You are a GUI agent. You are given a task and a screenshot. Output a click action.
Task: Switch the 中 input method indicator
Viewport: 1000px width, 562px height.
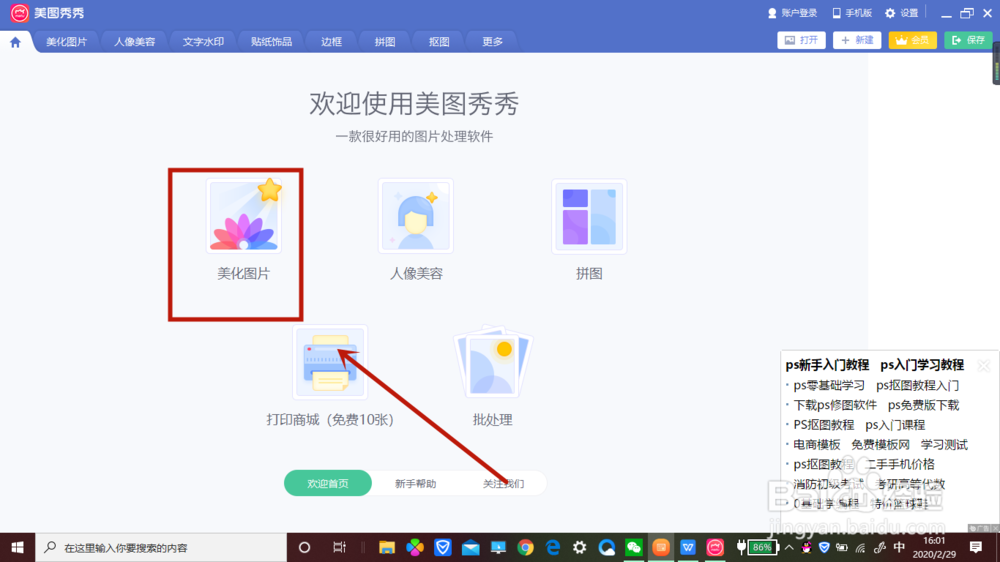899,547
